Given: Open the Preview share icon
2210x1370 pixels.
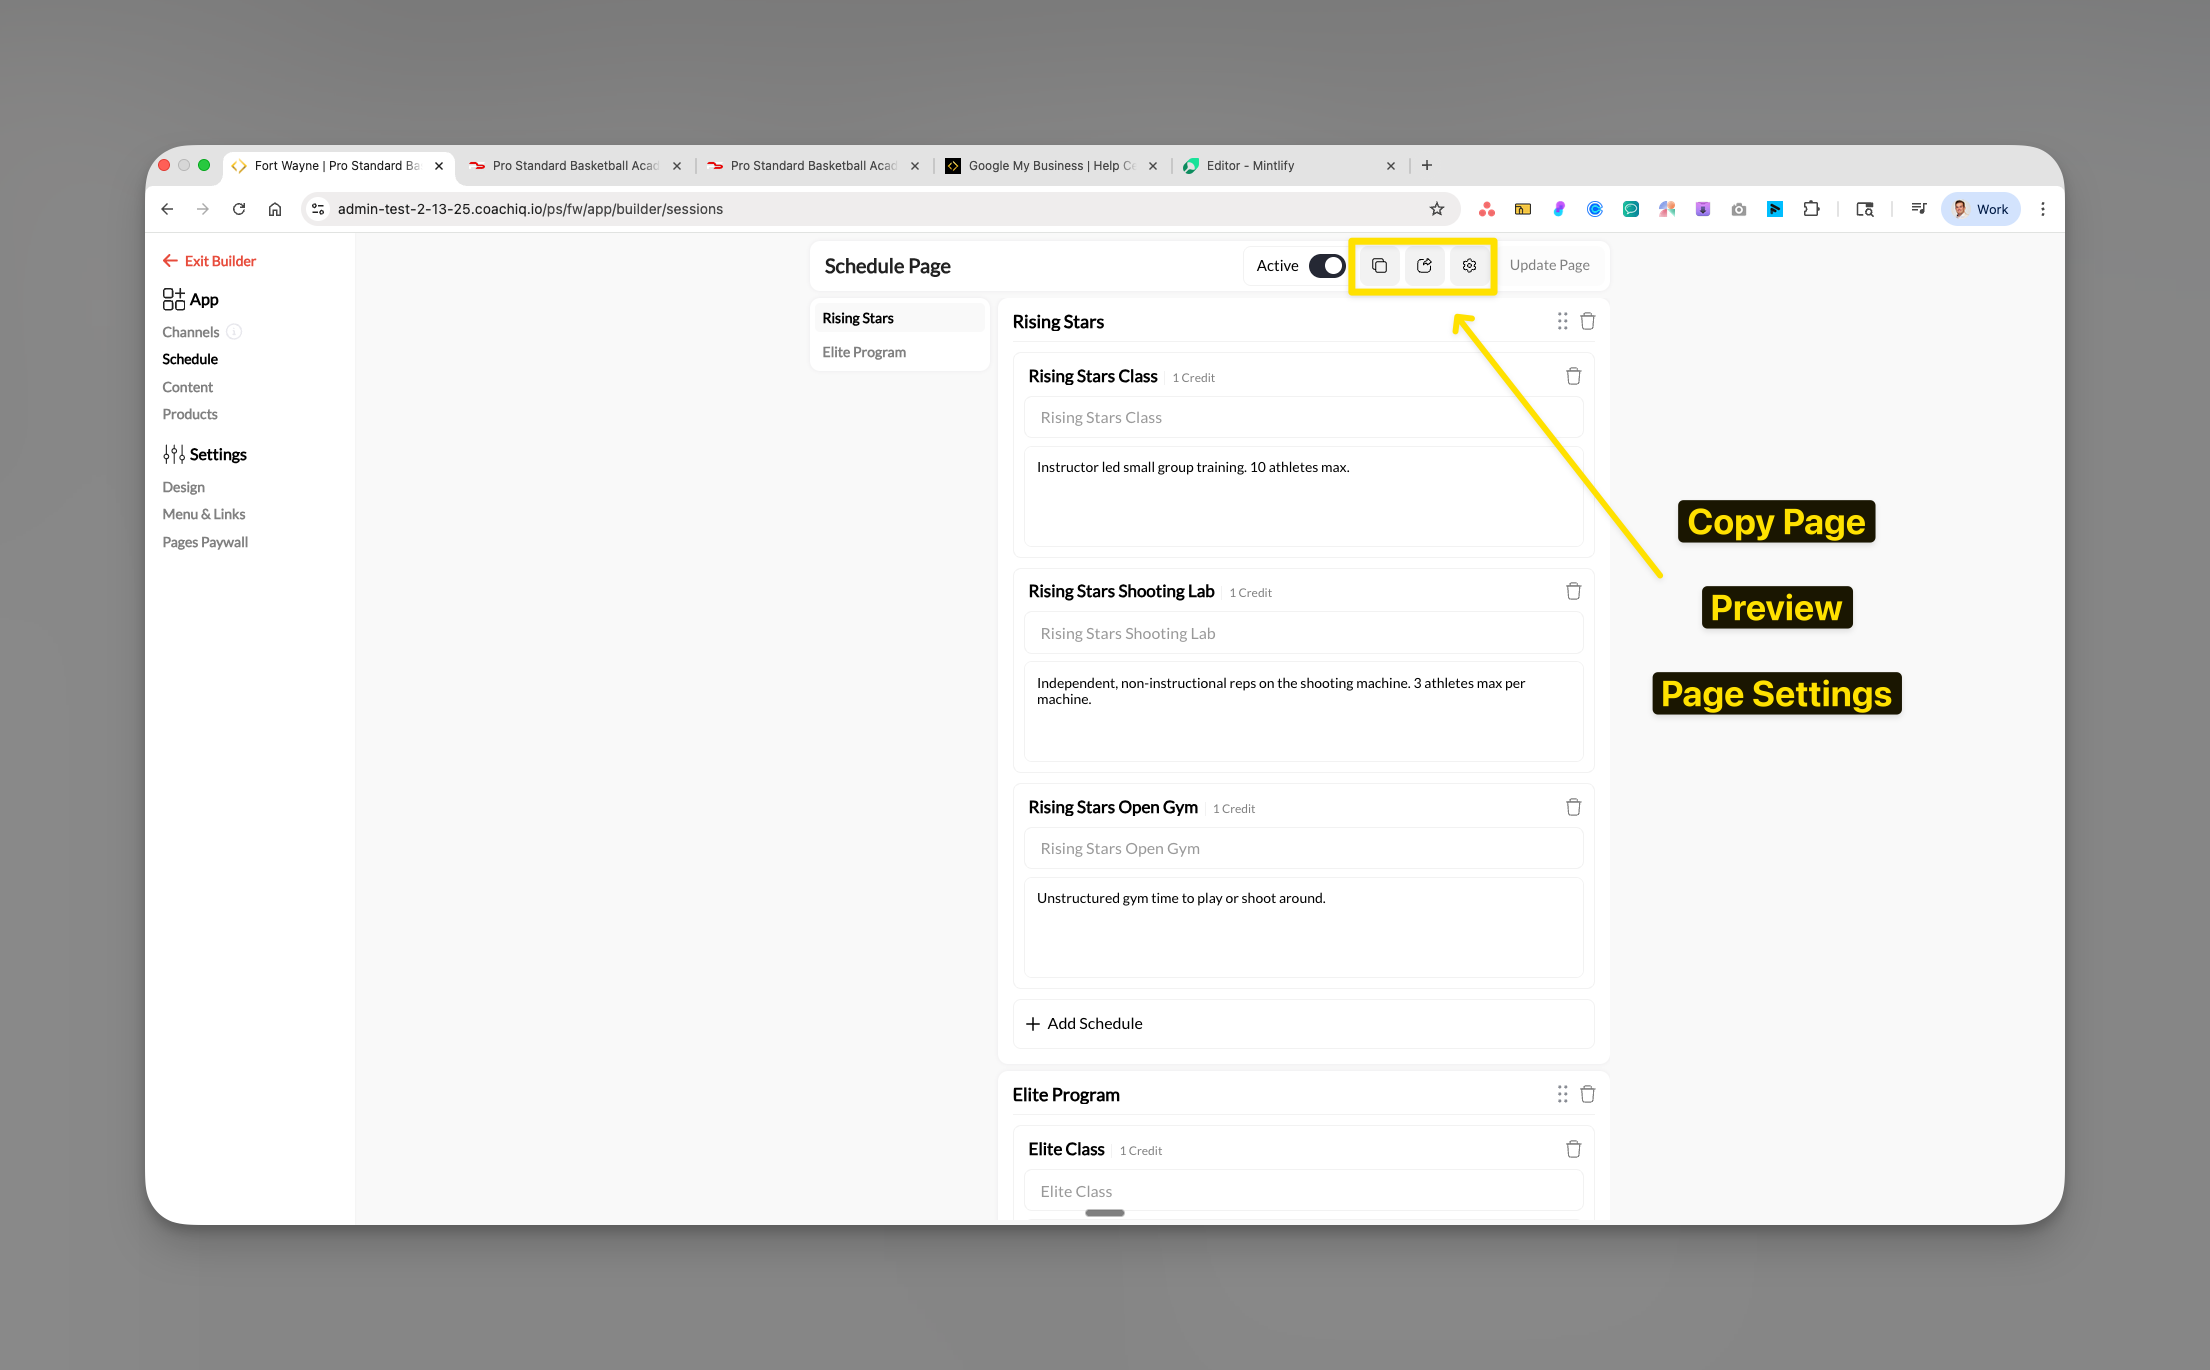Looking at the screenshot, I should pos(1424,265).
